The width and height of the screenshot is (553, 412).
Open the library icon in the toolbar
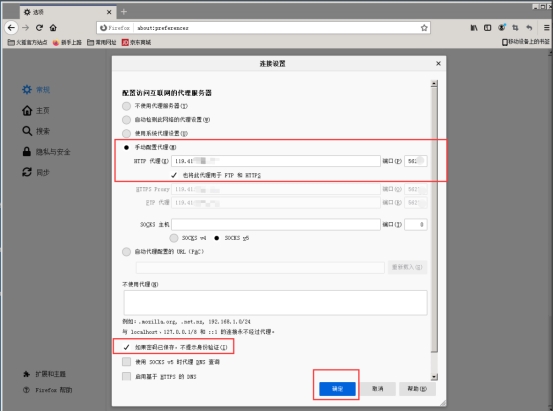474,28
